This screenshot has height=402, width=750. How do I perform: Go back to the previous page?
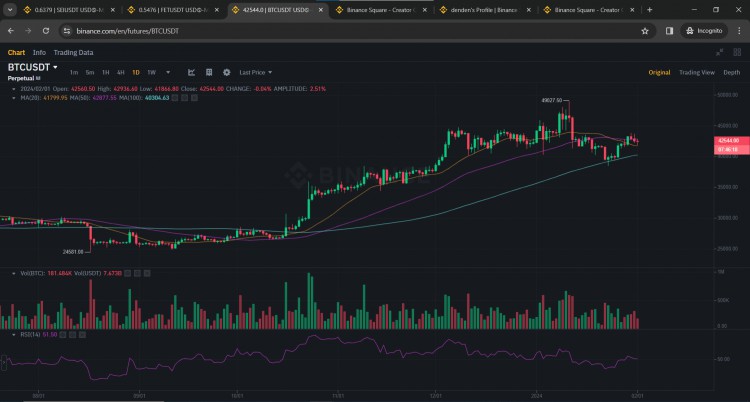tap(11, 31)
